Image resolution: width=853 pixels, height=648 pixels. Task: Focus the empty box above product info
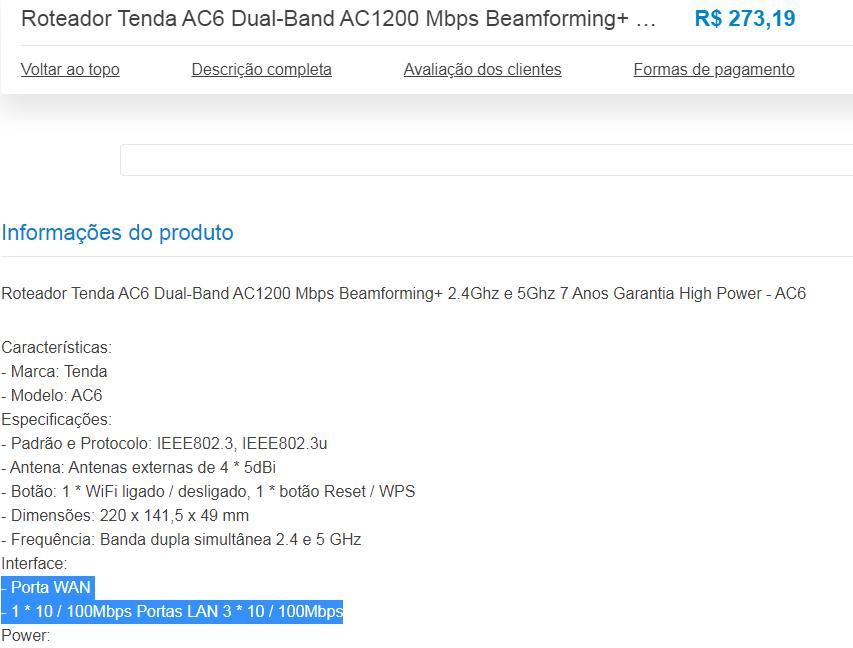tap(486, 160)
